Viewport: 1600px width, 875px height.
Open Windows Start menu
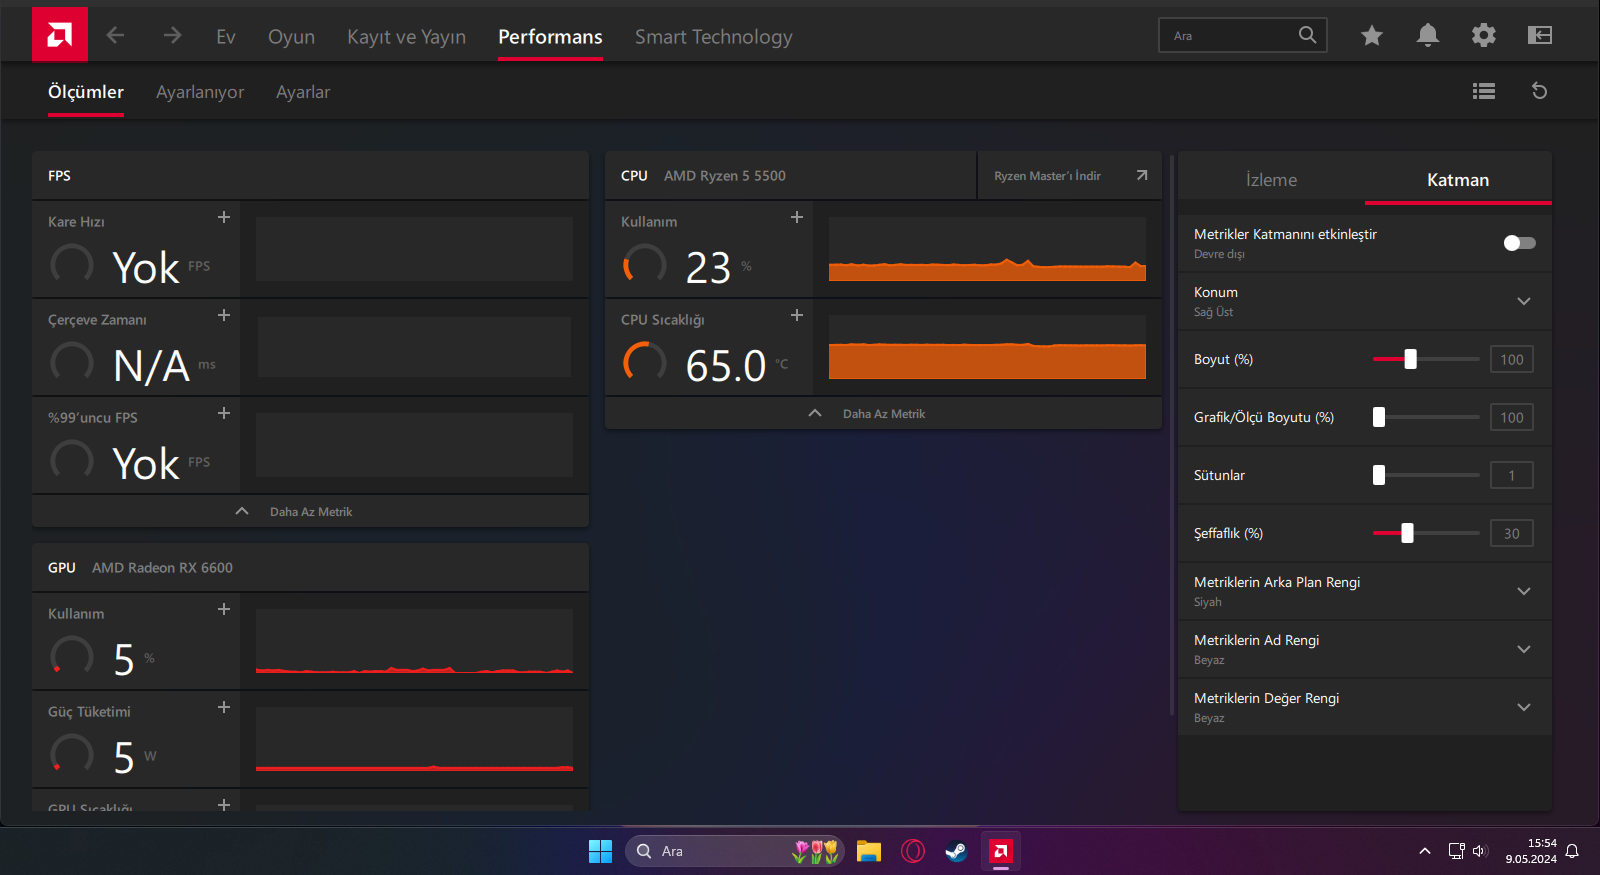(x=600, y=851)
